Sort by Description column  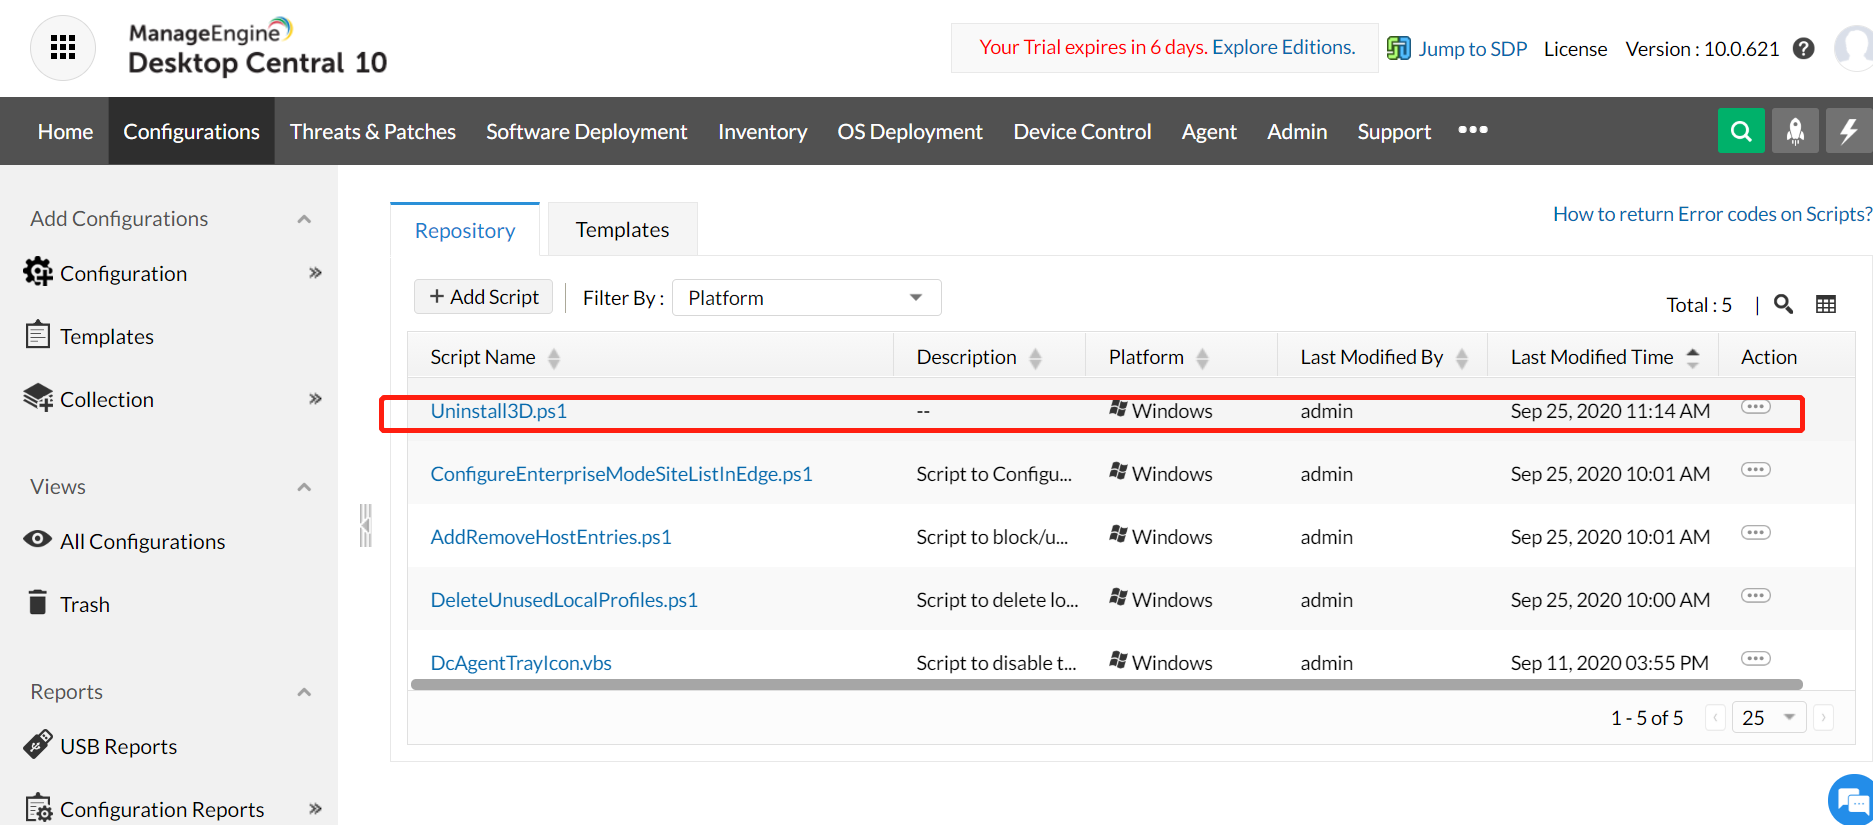pyautogui.click(x=1035, y=358)
